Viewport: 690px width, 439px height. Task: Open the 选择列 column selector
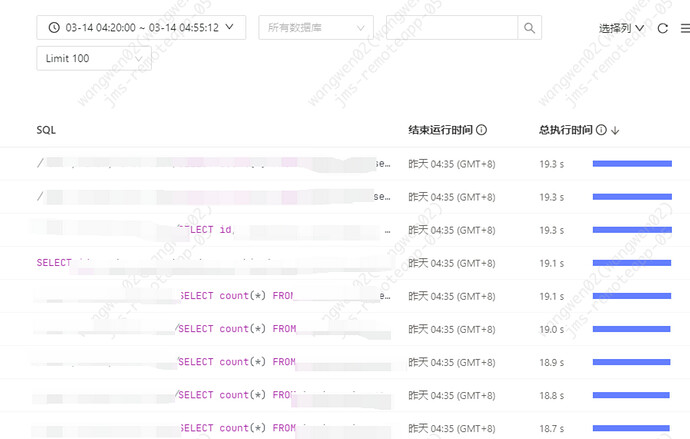[621, 28]
